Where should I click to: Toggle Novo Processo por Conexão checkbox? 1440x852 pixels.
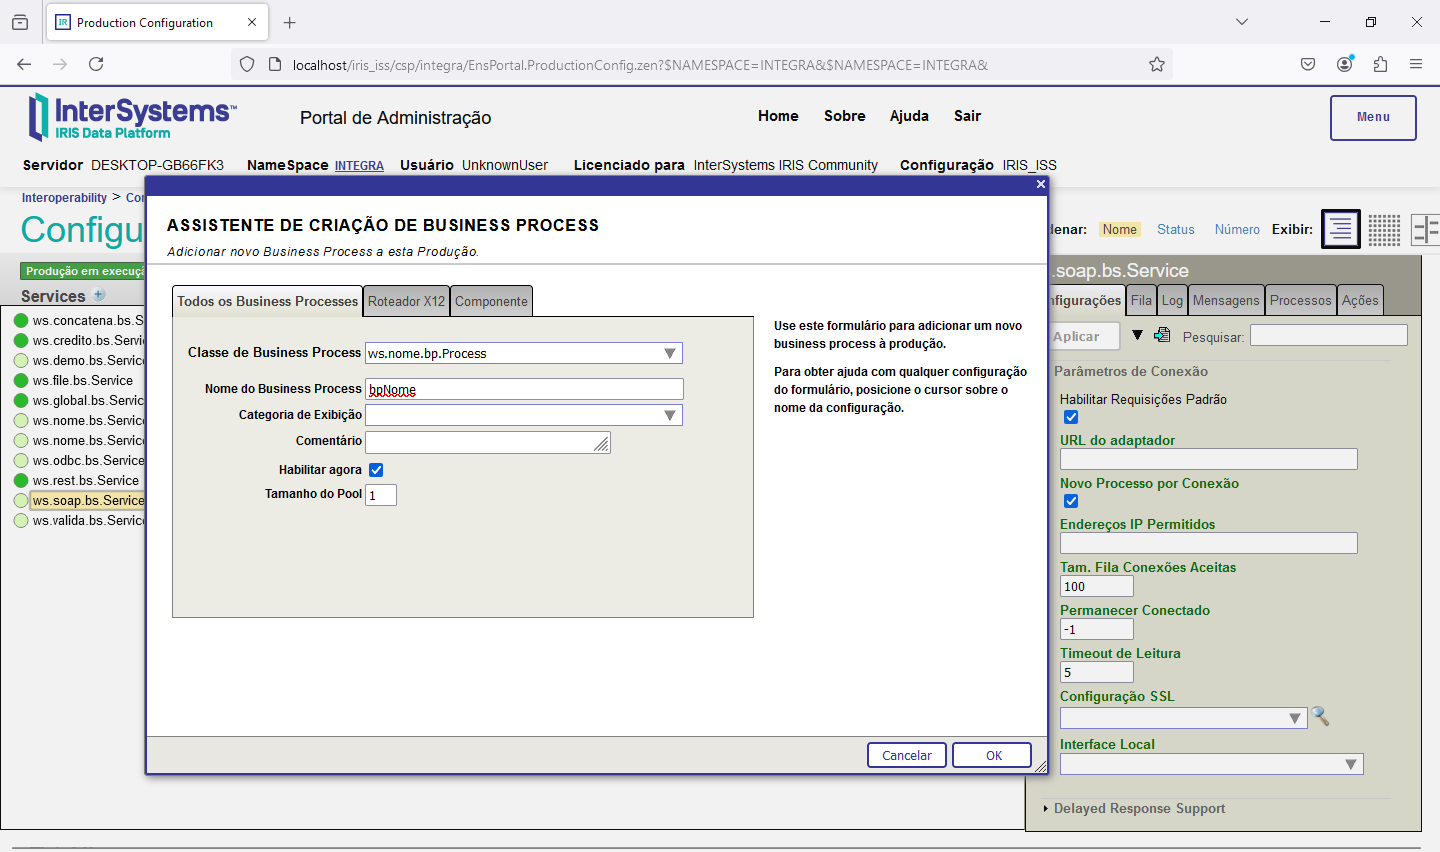[x=1071, y=501]
